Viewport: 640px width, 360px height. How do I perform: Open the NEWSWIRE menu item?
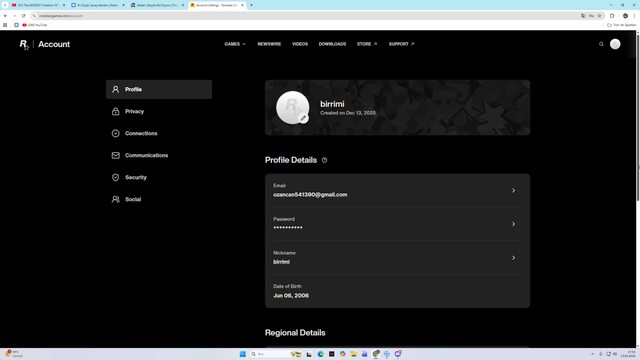click(269, 44)
